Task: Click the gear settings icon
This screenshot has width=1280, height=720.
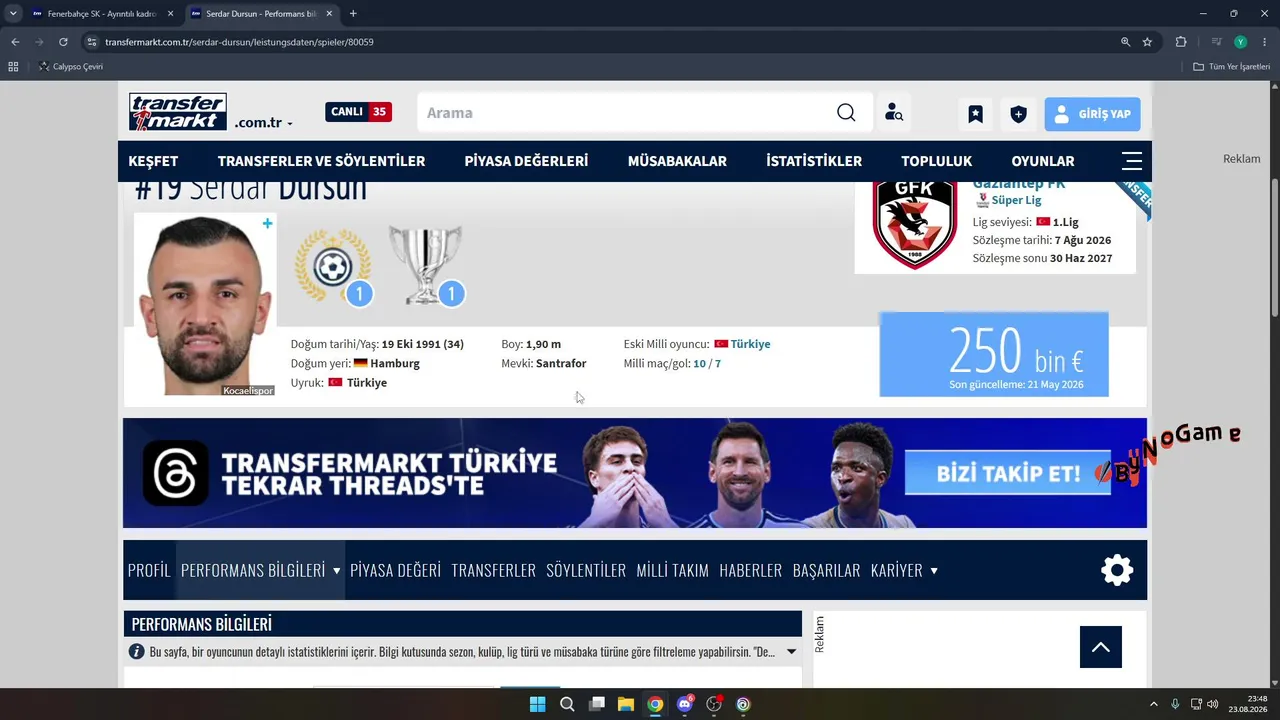Action: [x=1117, y=570]
